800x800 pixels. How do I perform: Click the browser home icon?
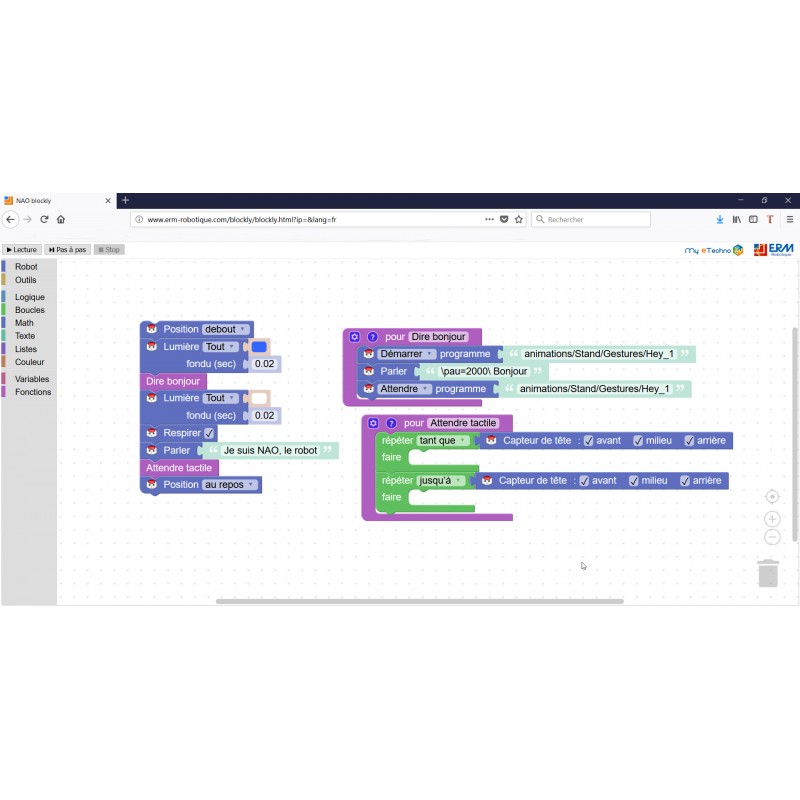point(61,219)
